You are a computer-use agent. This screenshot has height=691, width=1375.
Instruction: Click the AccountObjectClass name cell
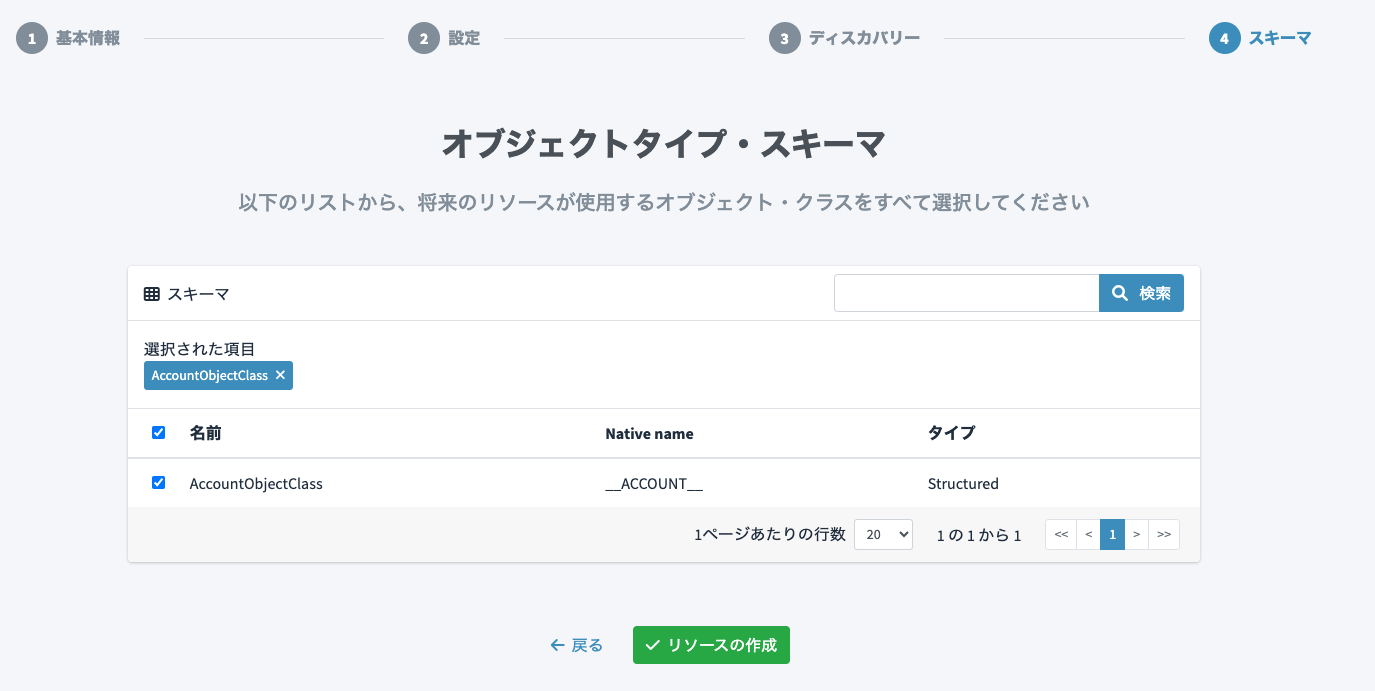click(256, 483)
